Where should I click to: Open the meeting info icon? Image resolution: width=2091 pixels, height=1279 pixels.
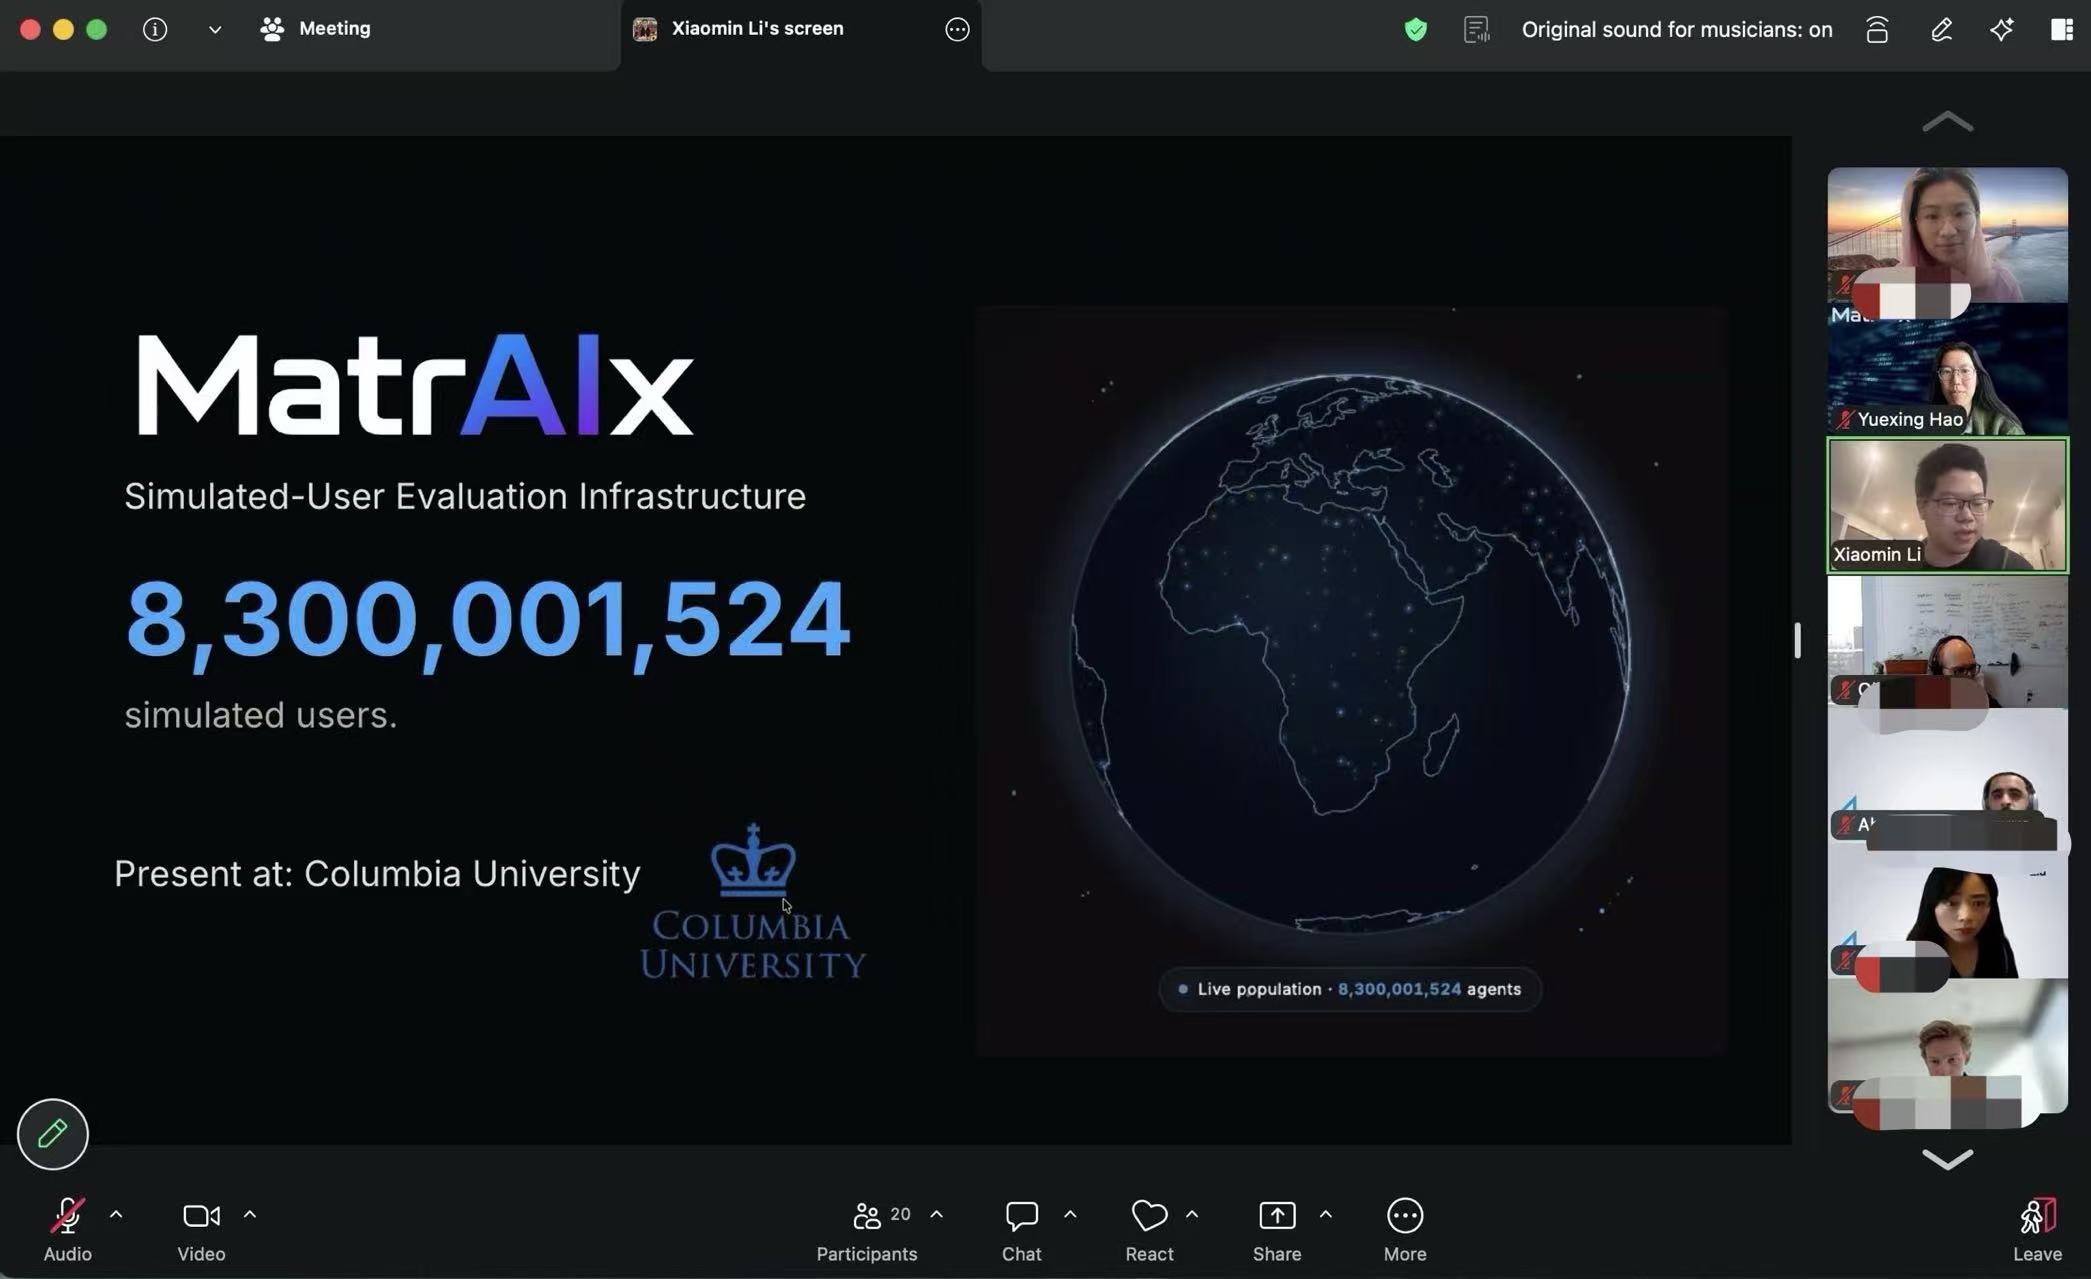coord(155,29)
